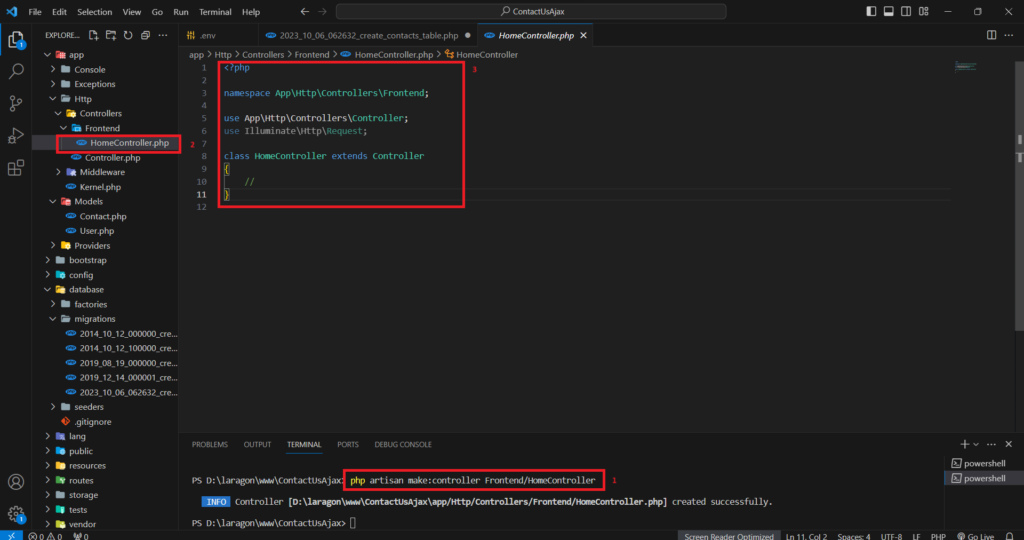Open the View menu

click(x=131, y=12)
